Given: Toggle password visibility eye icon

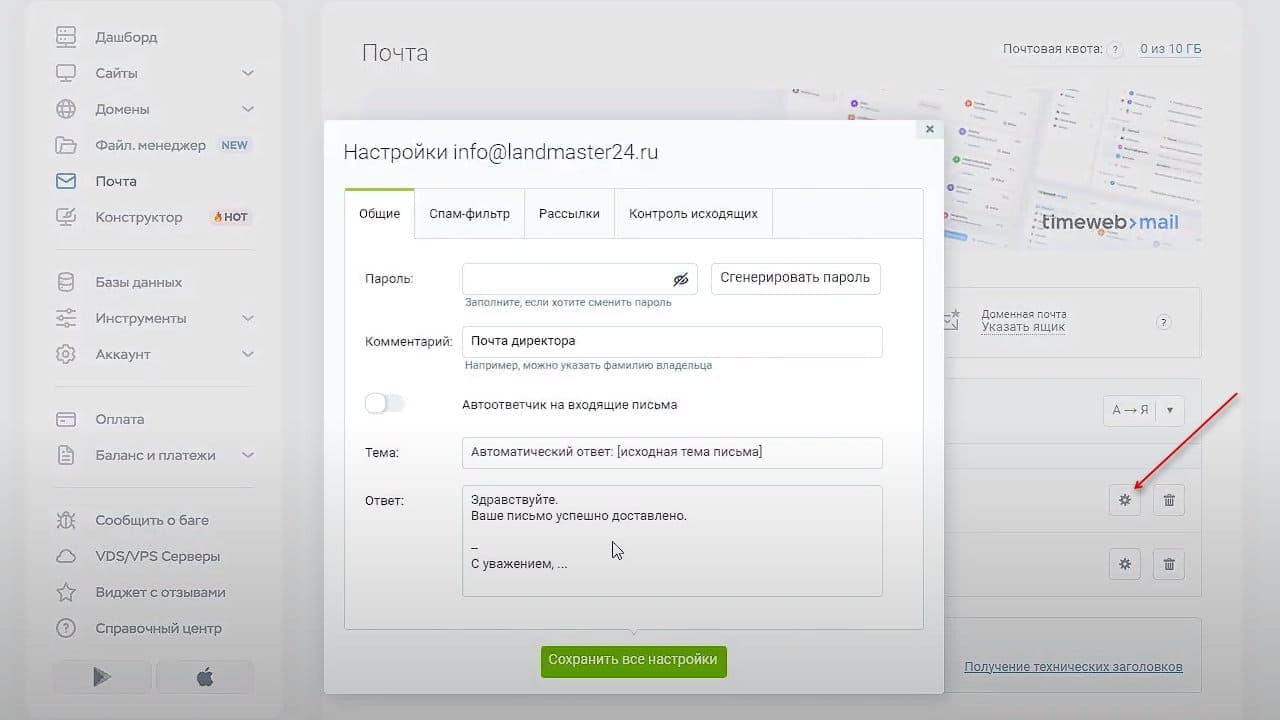Looking at the screenshot, I should pyautogui.click(x=681, y=279).
